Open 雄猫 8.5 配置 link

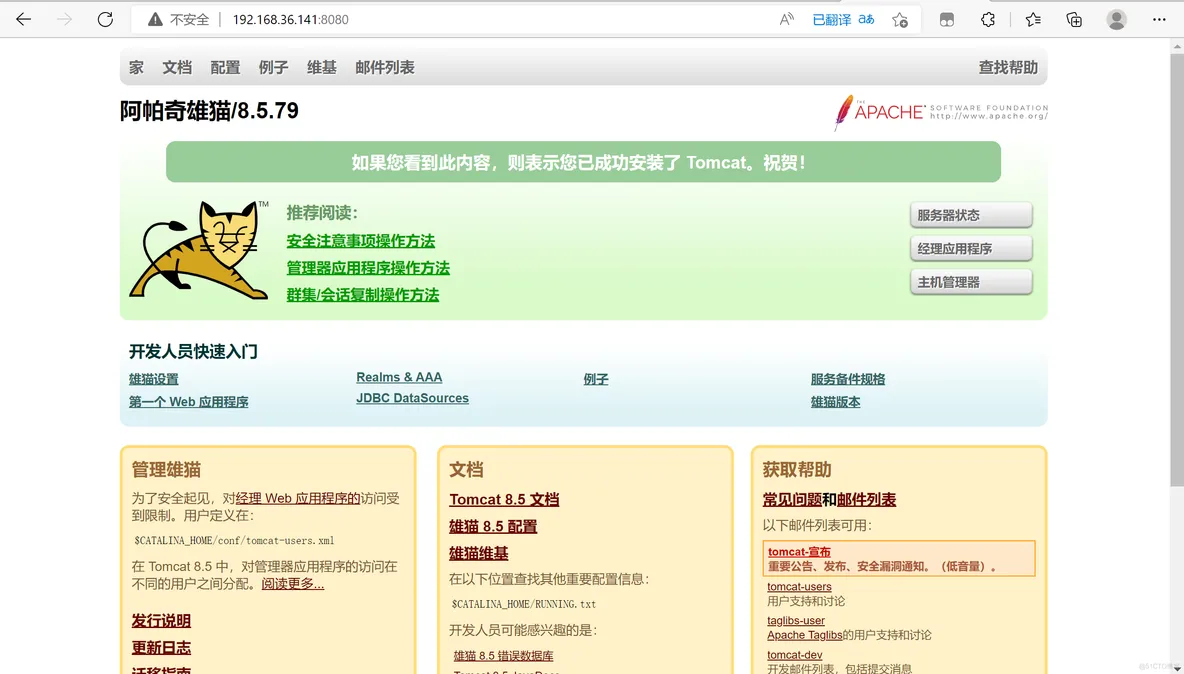click(x=493, y=526)
